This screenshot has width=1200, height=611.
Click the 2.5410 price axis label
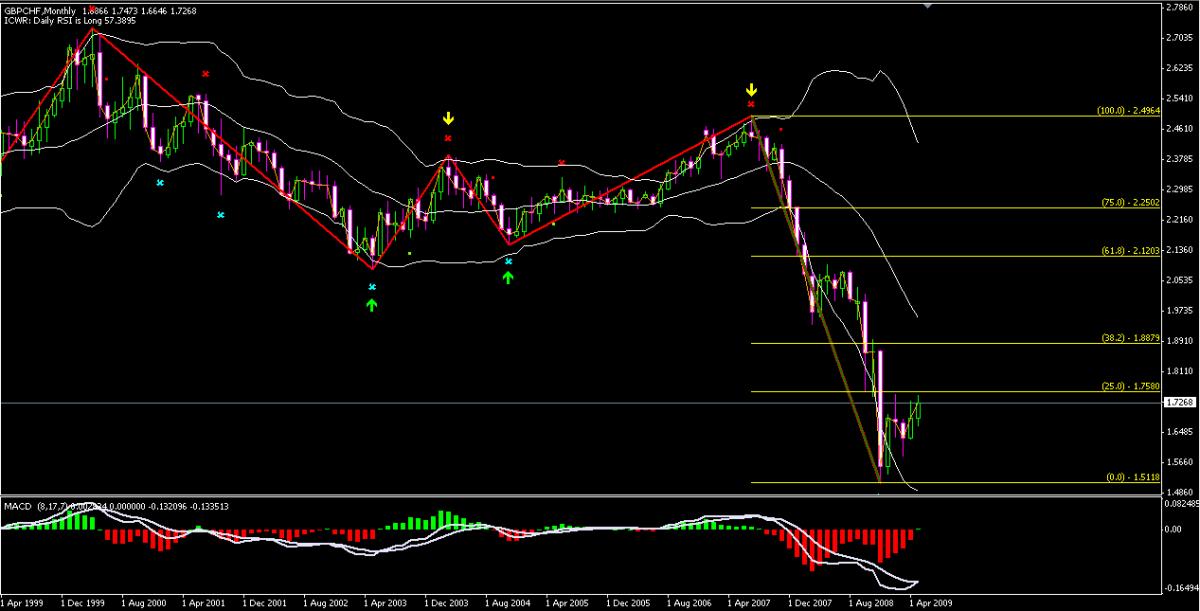point(1180,99)
